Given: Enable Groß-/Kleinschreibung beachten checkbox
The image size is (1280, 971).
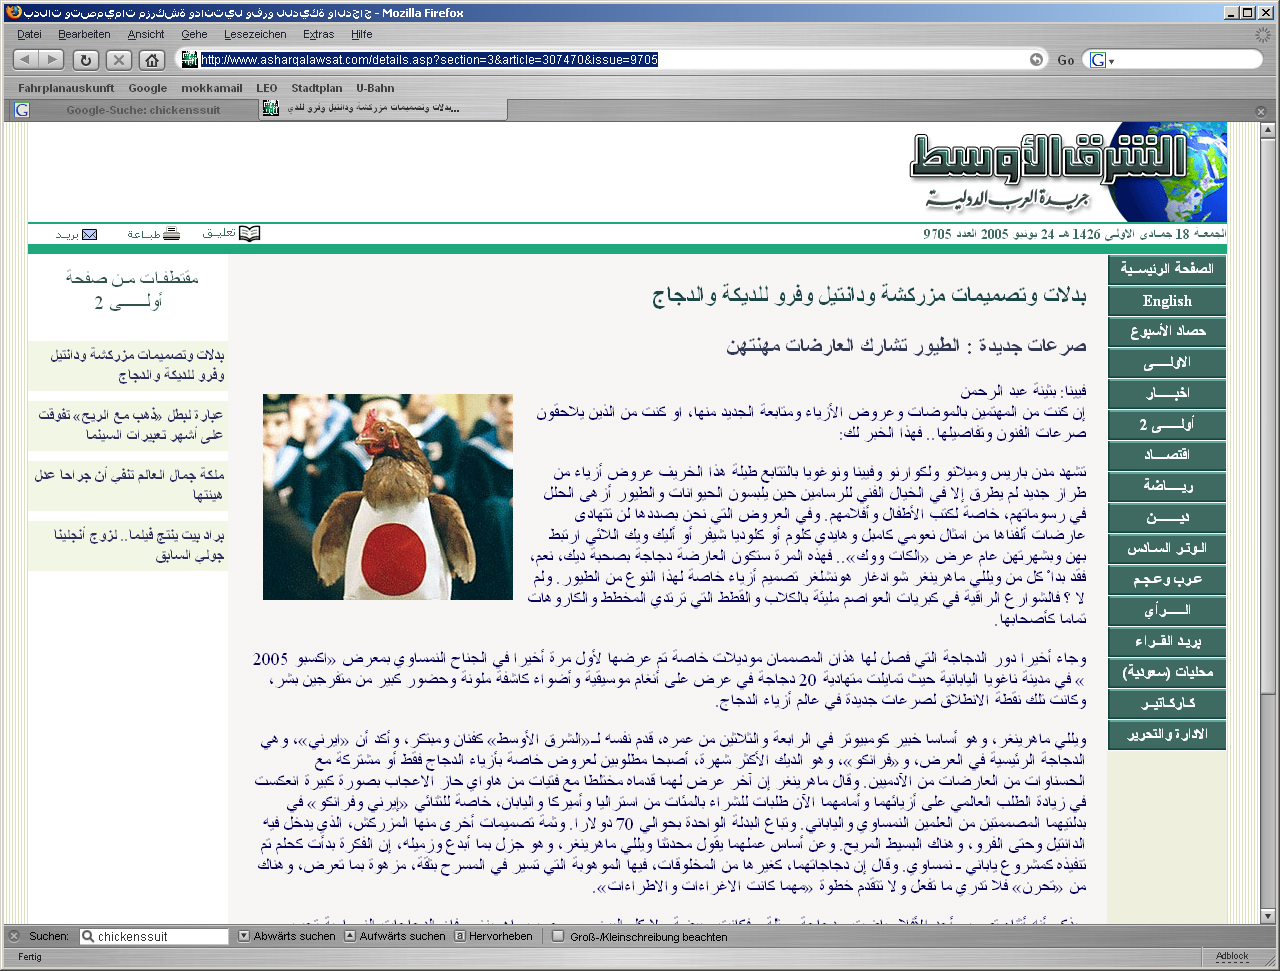Looking at the screenshot, I should coord(559,937).
